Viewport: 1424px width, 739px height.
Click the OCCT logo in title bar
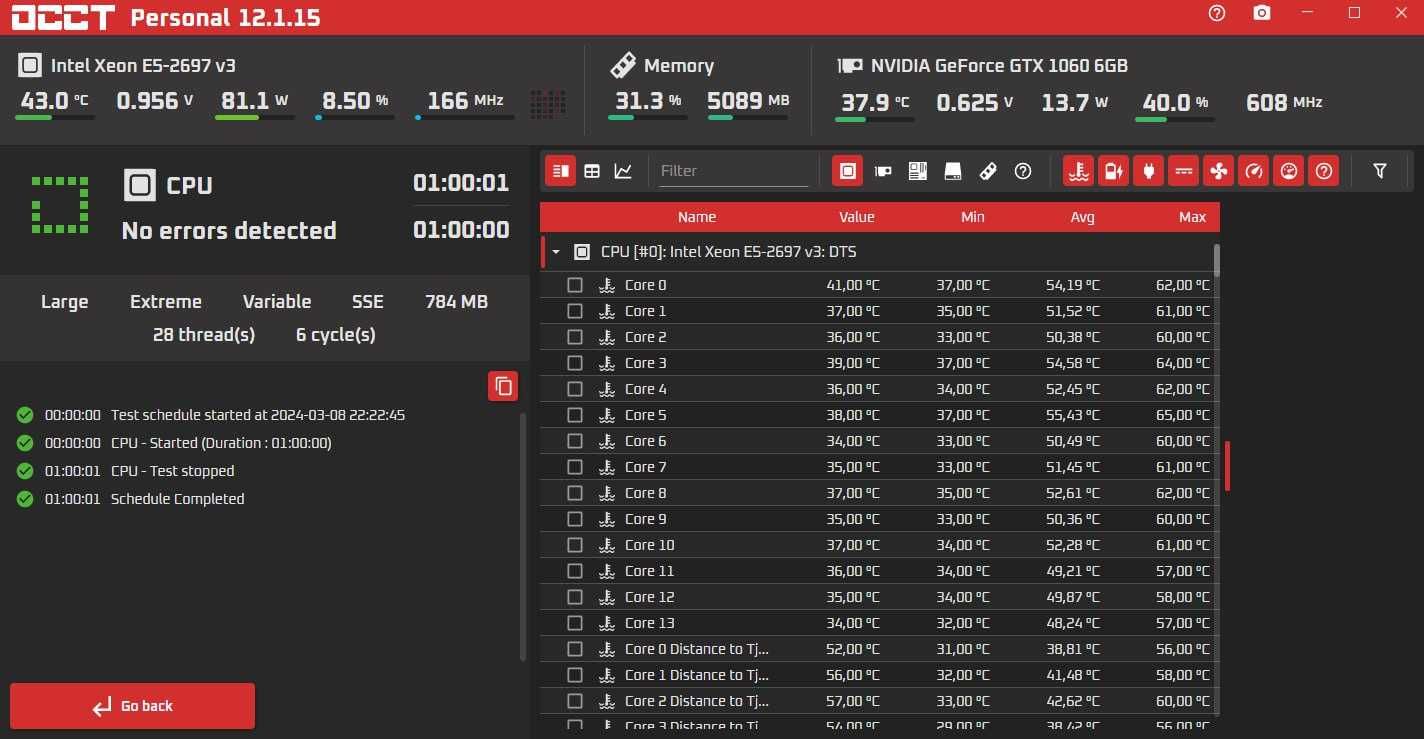[x=64, y=17]
